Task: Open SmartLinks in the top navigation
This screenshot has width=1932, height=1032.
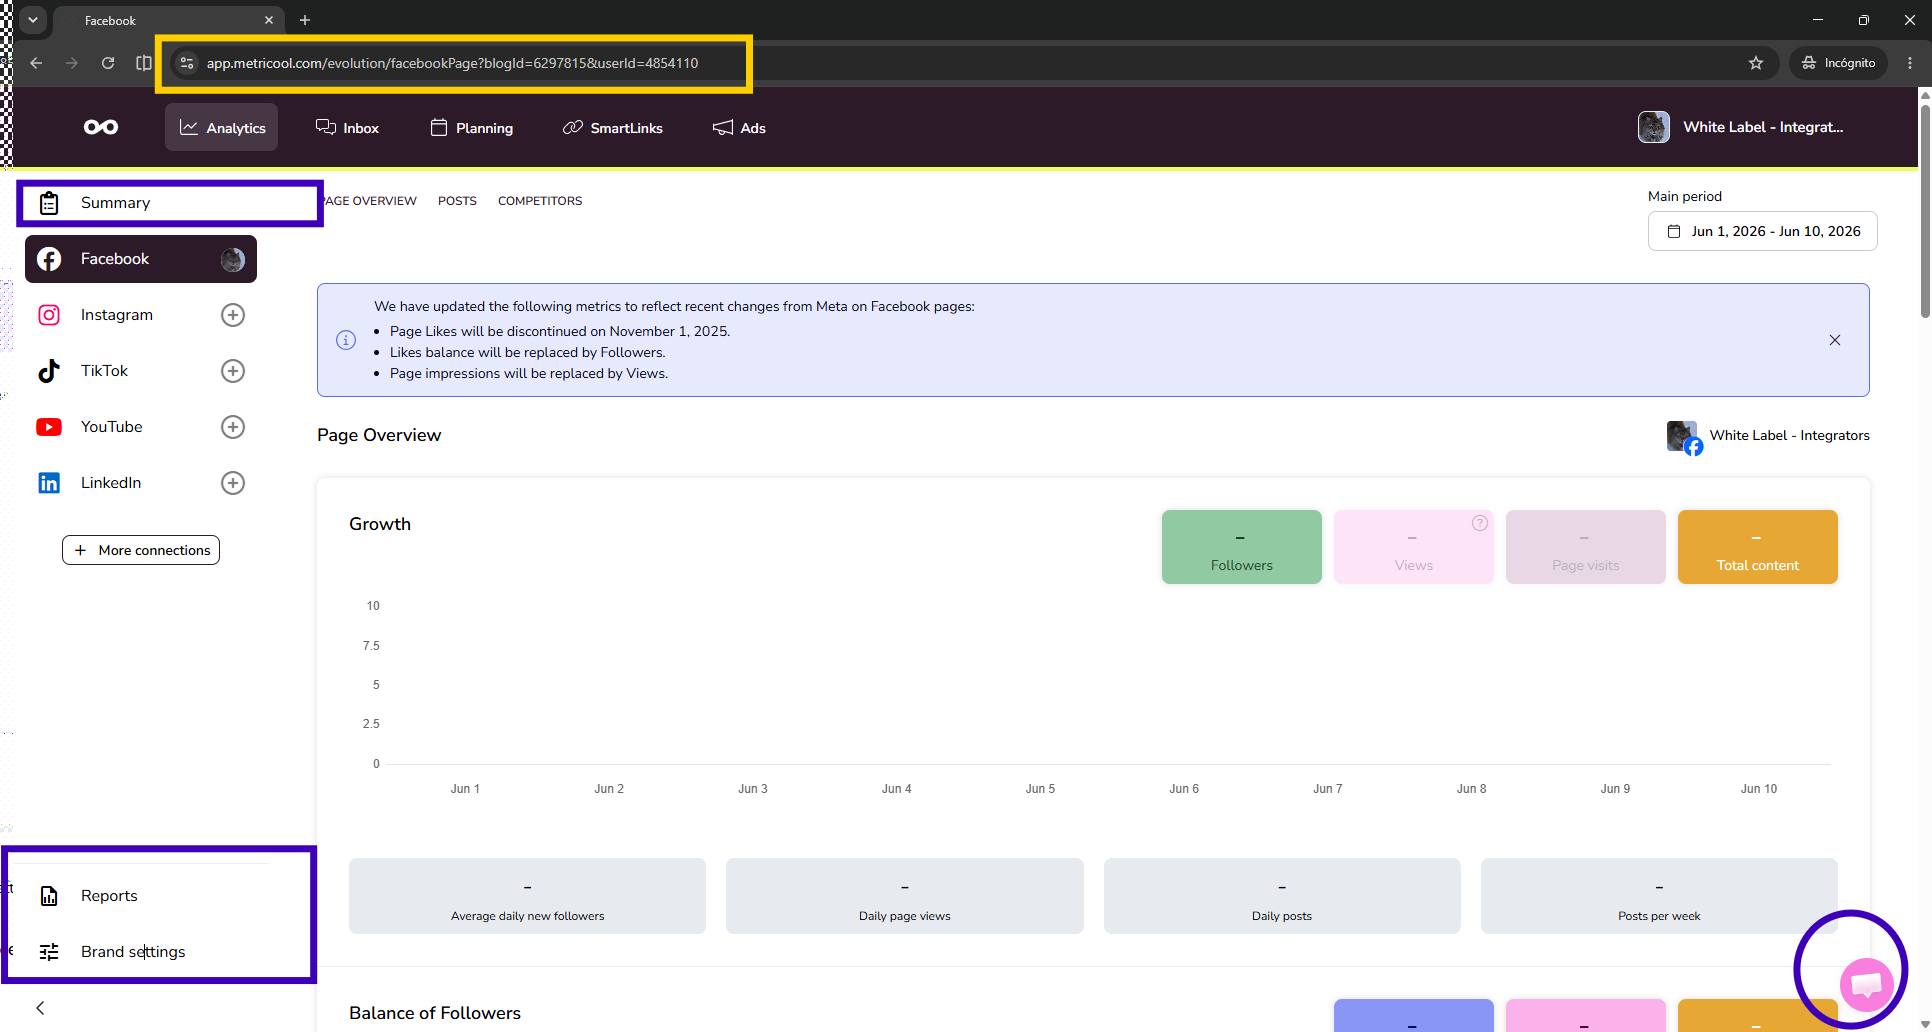Action: (x=613, y=128)
